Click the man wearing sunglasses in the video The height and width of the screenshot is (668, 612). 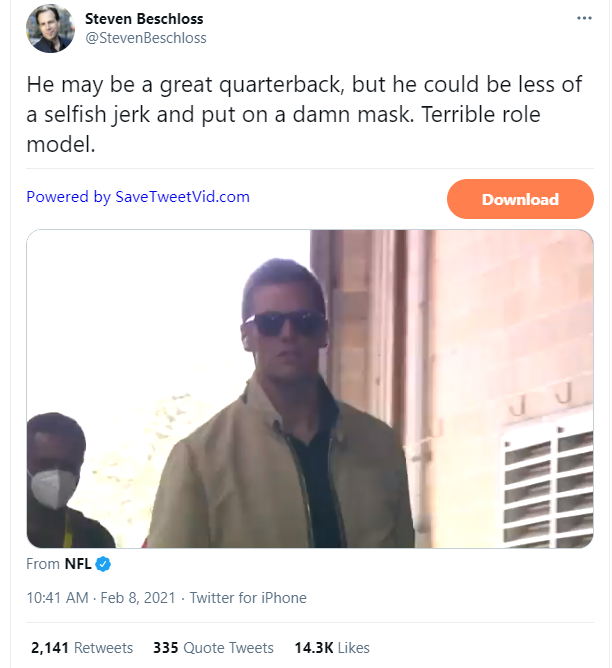click(285, 420)
